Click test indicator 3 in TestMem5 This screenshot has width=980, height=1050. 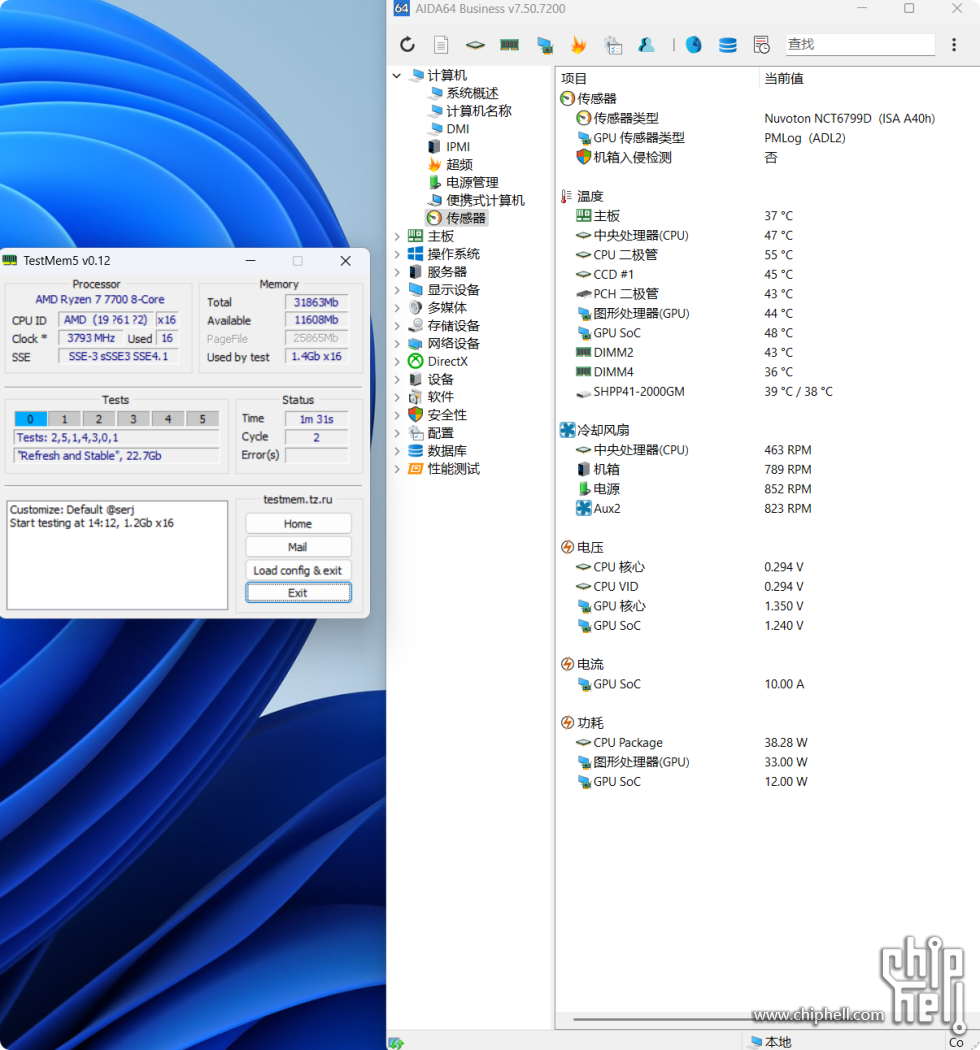pyautogui.click(x=133, y=419)
